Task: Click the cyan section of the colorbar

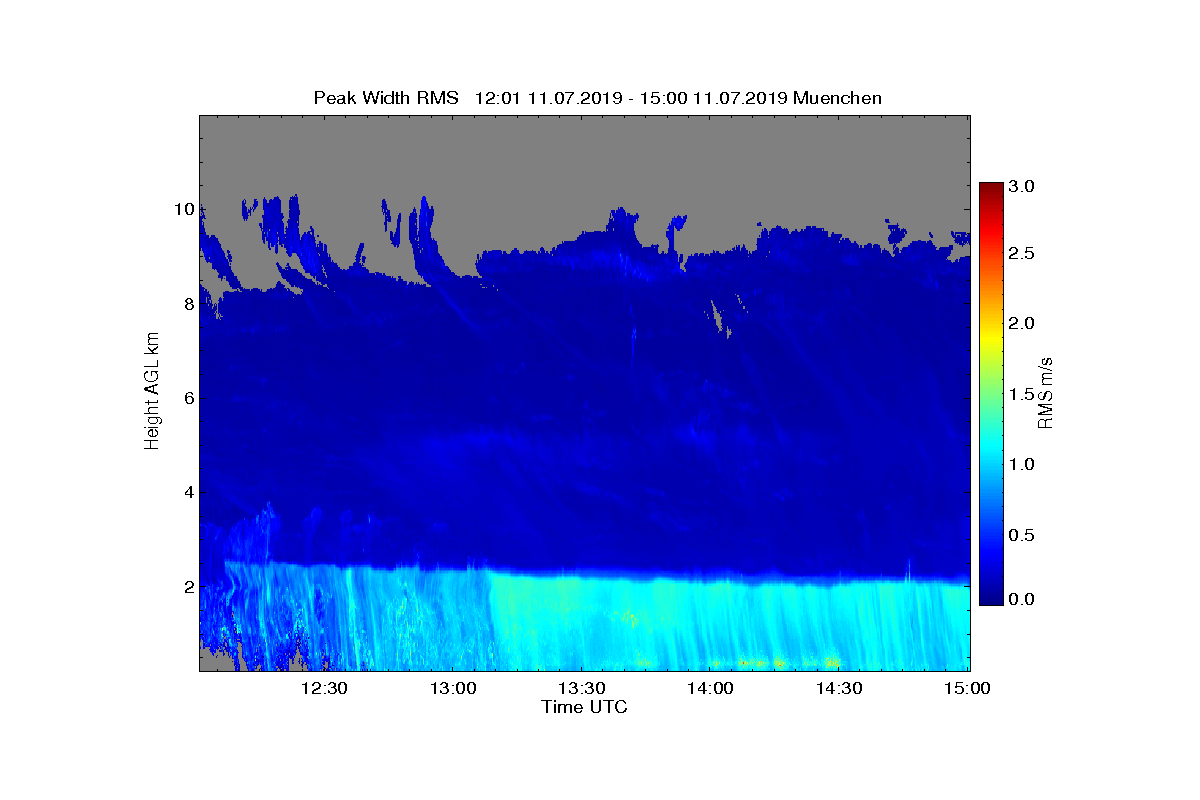Action: [991, 450]
